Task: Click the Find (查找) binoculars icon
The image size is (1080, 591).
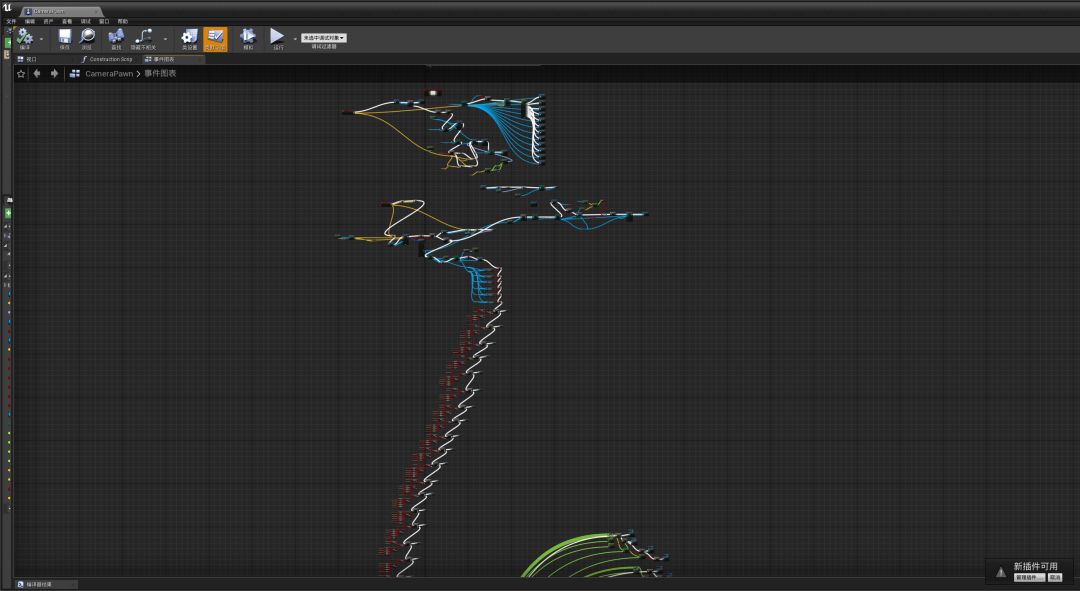Action: click(x=116, y=36)
